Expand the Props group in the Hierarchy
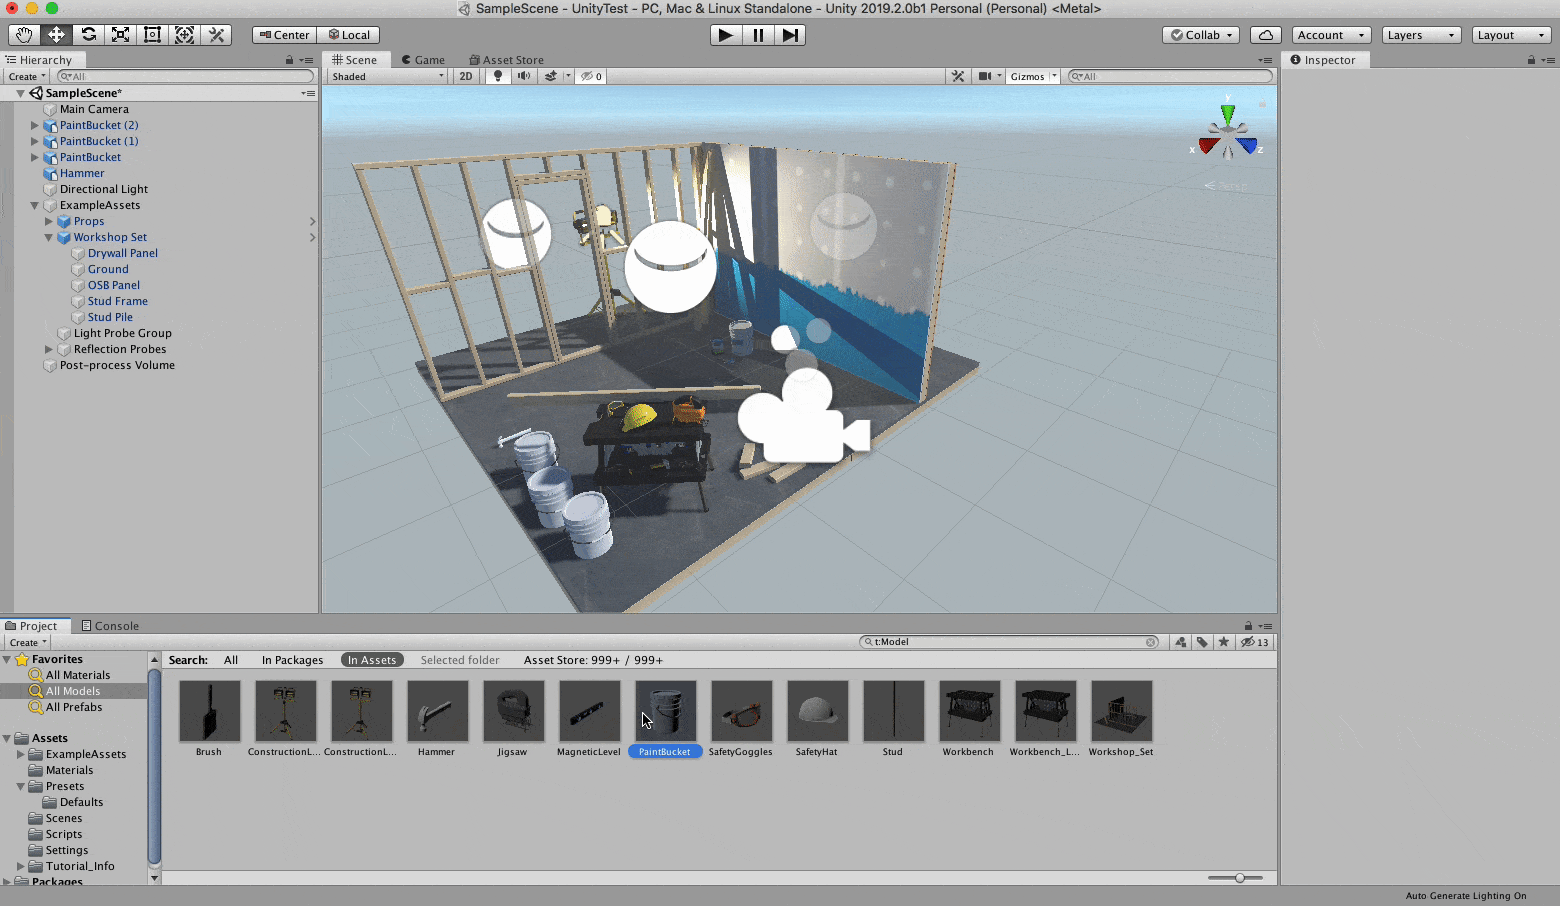Image resolution: width=1560 pixels, height=906 pixels. [x=48, y=221]
